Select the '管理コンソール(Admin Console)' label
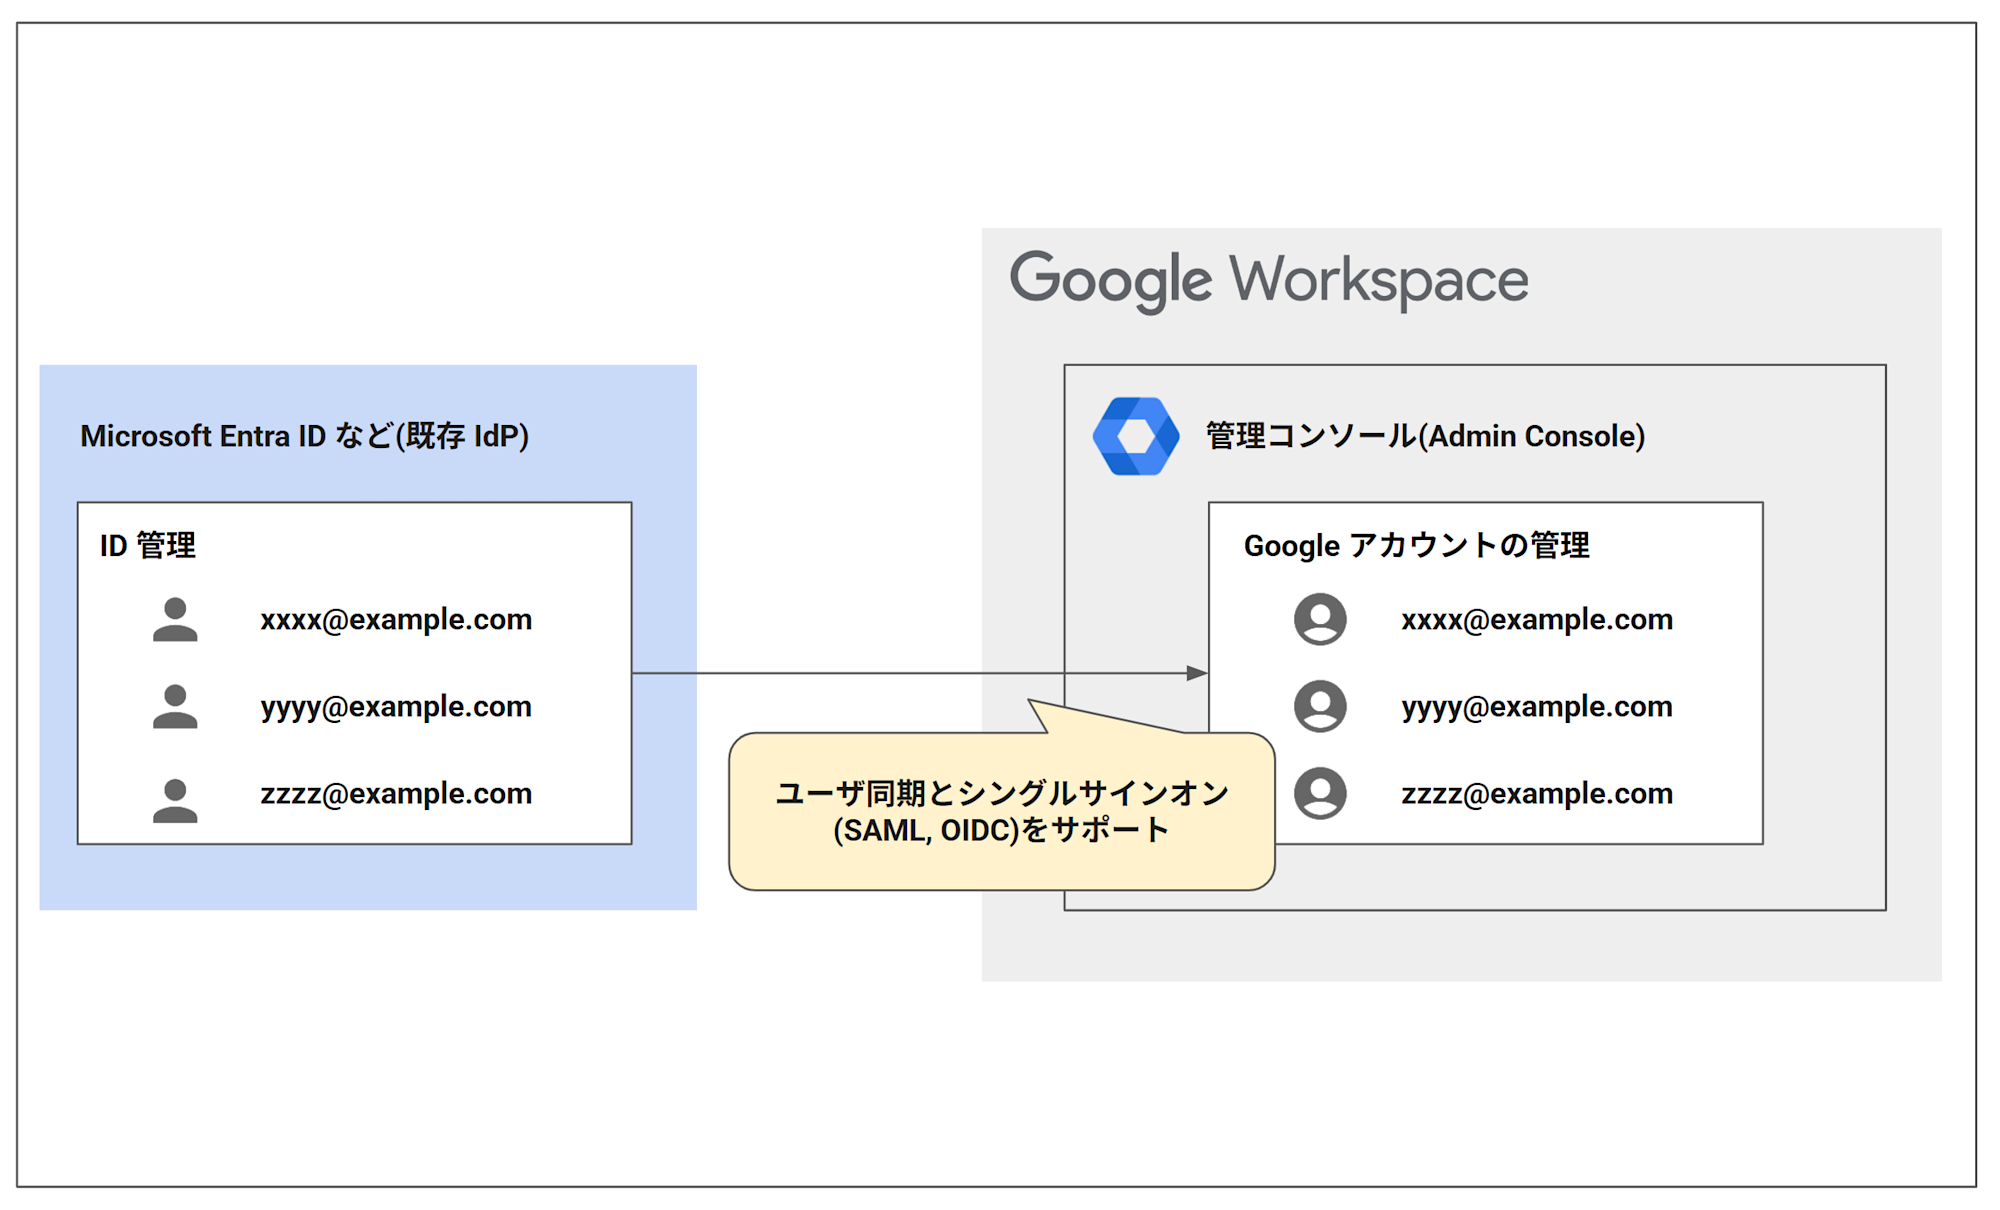The image size is (2000, 1210). pos(1425,436)
